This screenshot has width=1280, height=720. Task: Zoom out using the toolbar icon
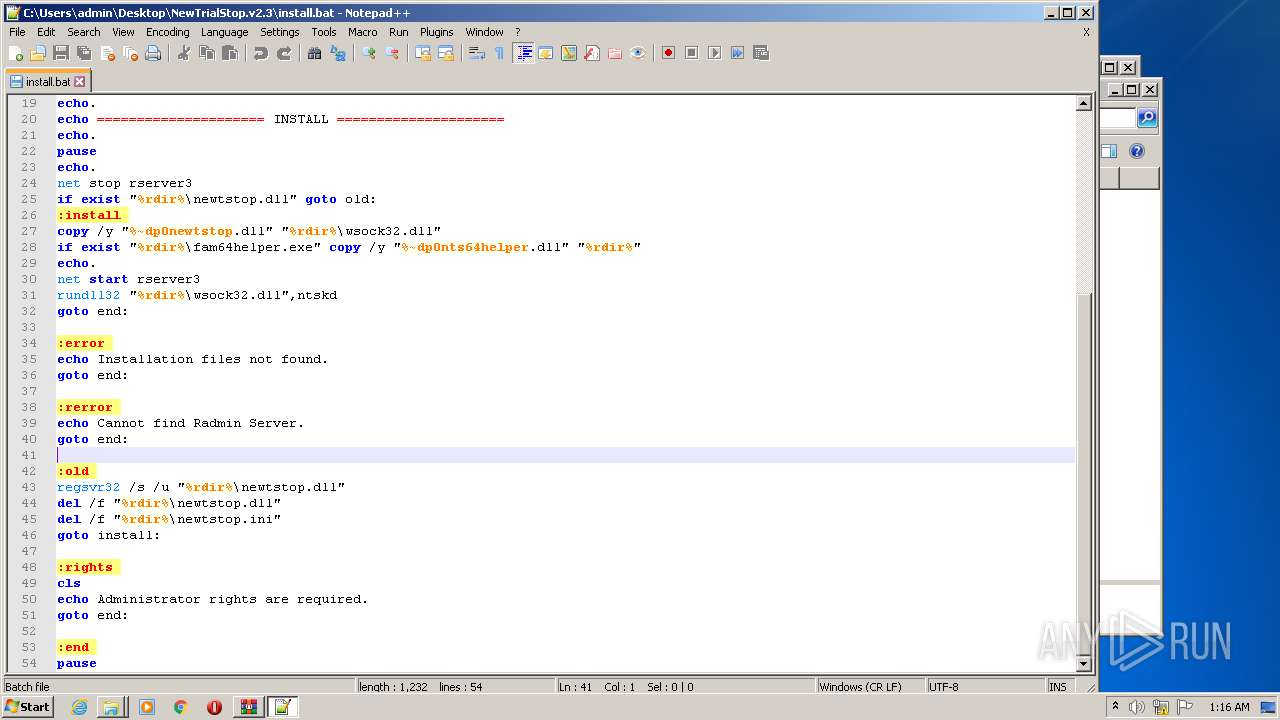[392, 53]
